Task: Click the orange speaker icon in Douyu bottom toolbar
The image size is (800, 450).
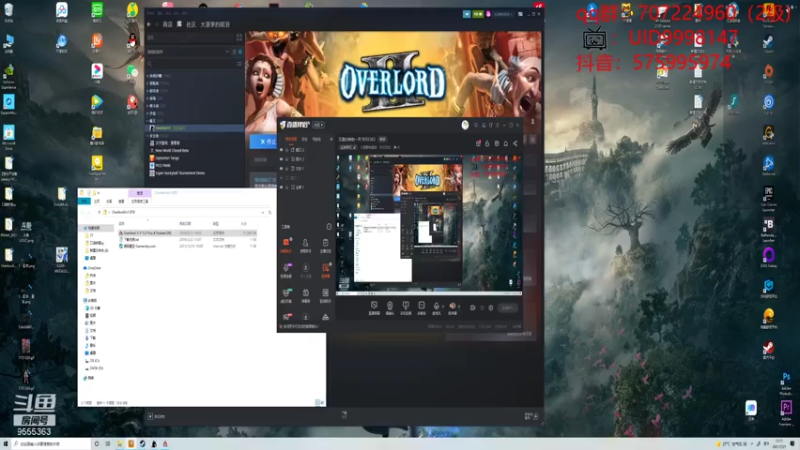Action: (x=453, y=306)
